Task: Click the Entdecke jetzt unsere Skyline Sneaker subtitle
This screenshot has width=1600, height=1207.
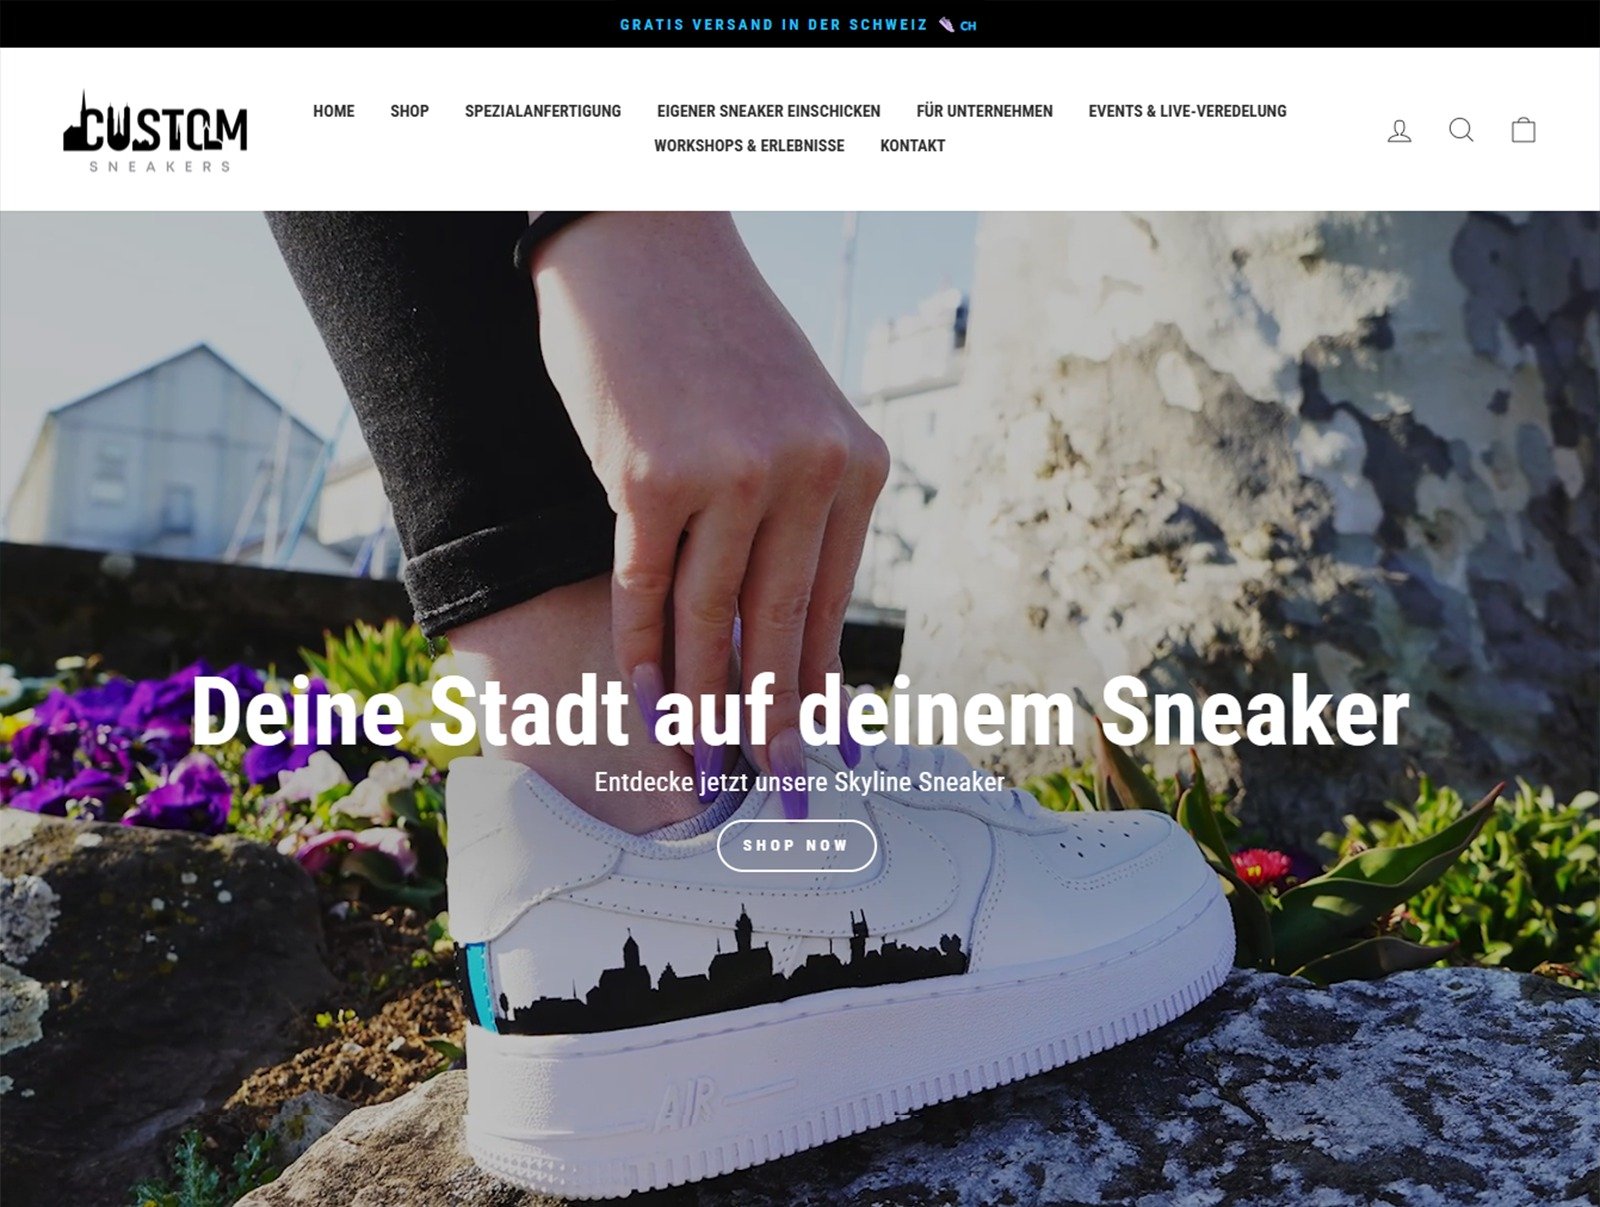Action: tap(799, 782)
